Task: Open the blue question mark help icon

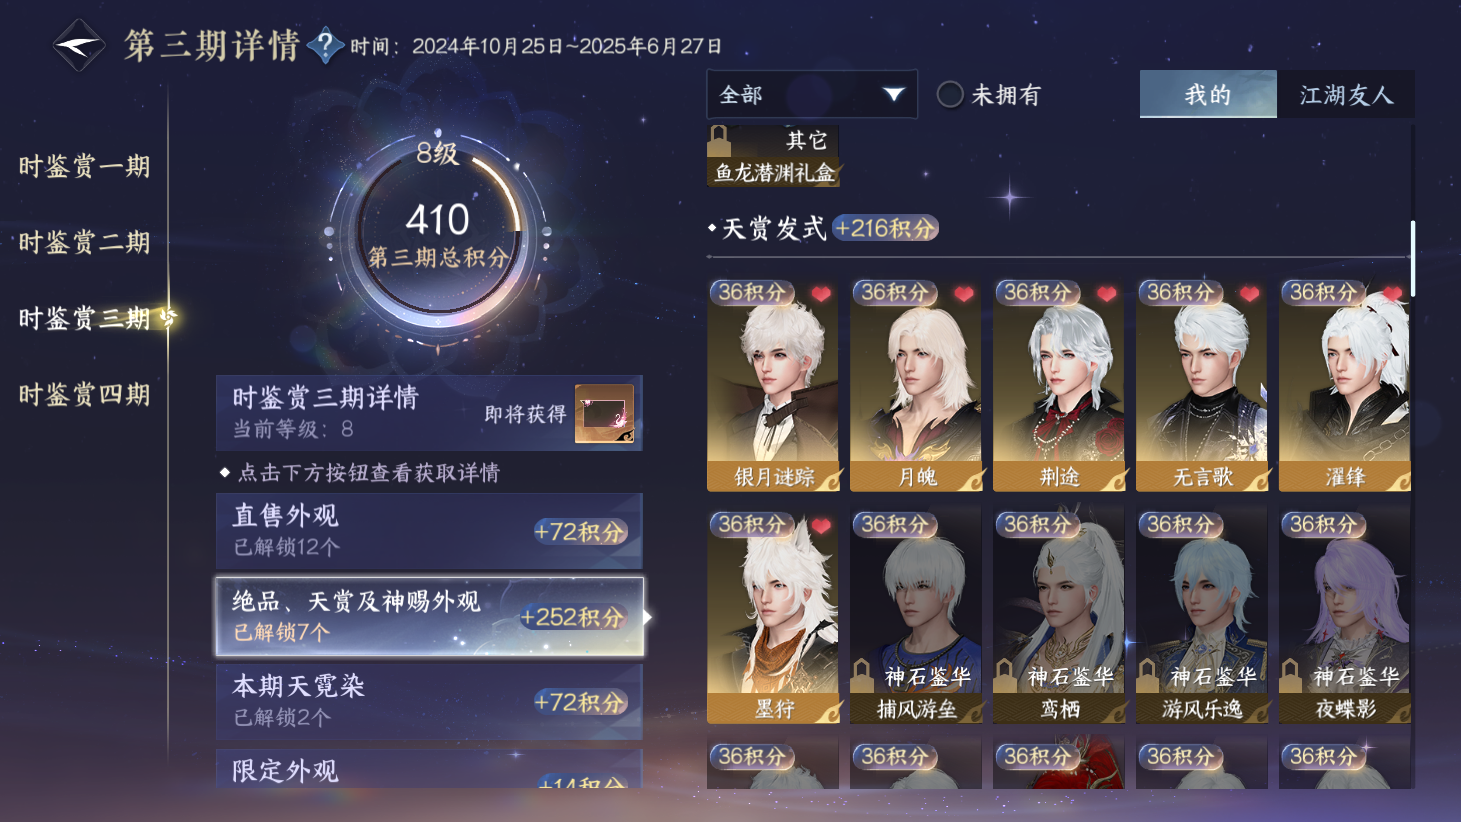Action: (x=326, y=45)
